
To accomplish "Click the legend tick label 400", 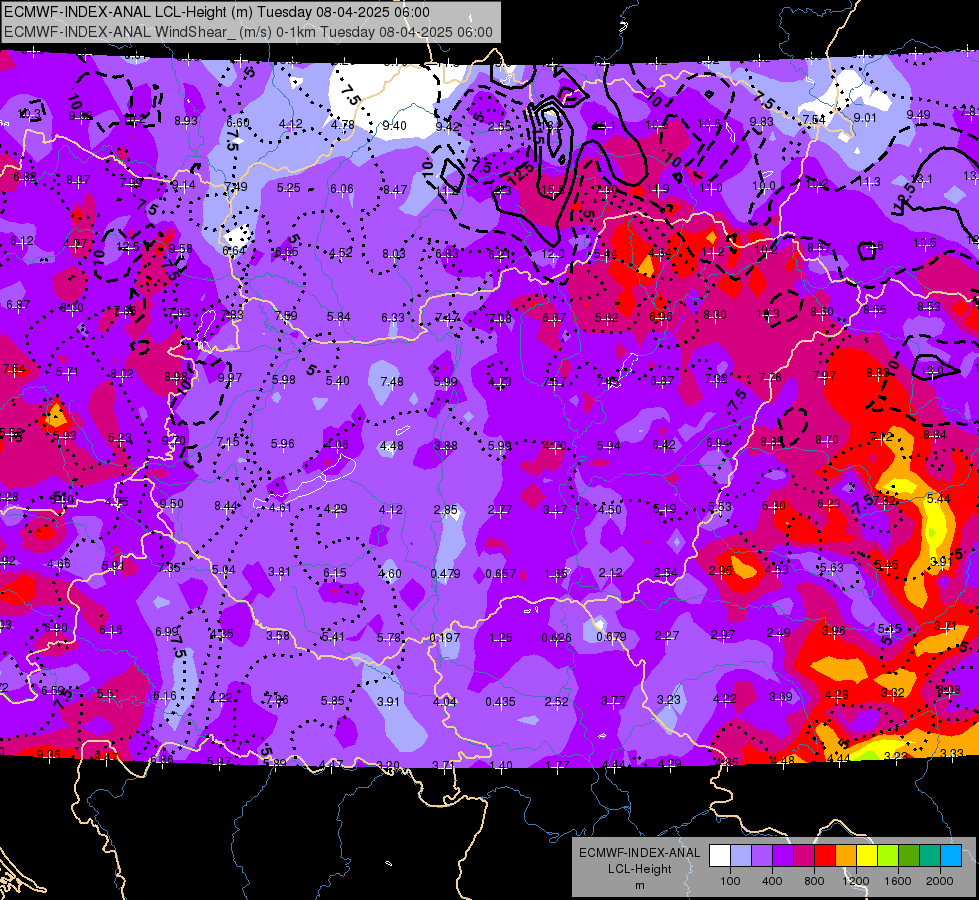I will pos(772,881).
